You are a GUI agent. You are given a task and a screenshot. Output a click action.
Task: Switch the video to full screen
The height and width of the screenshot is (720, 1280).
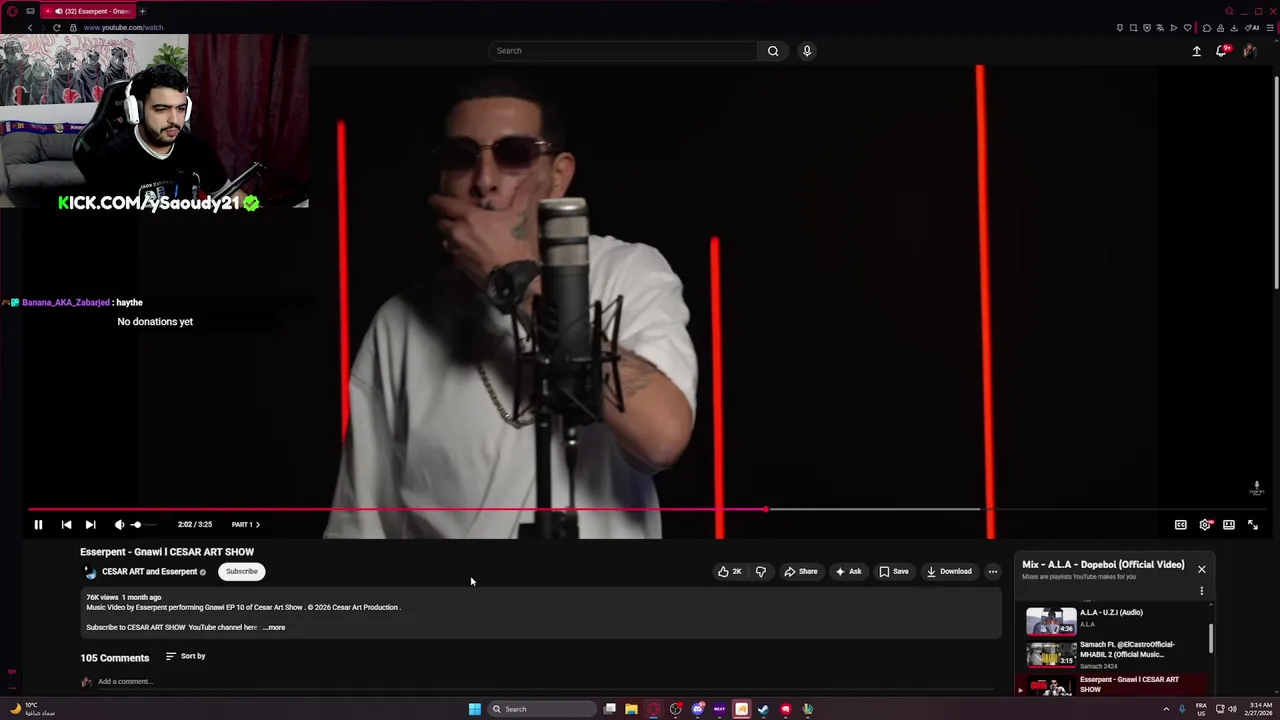pos(1253,524)
